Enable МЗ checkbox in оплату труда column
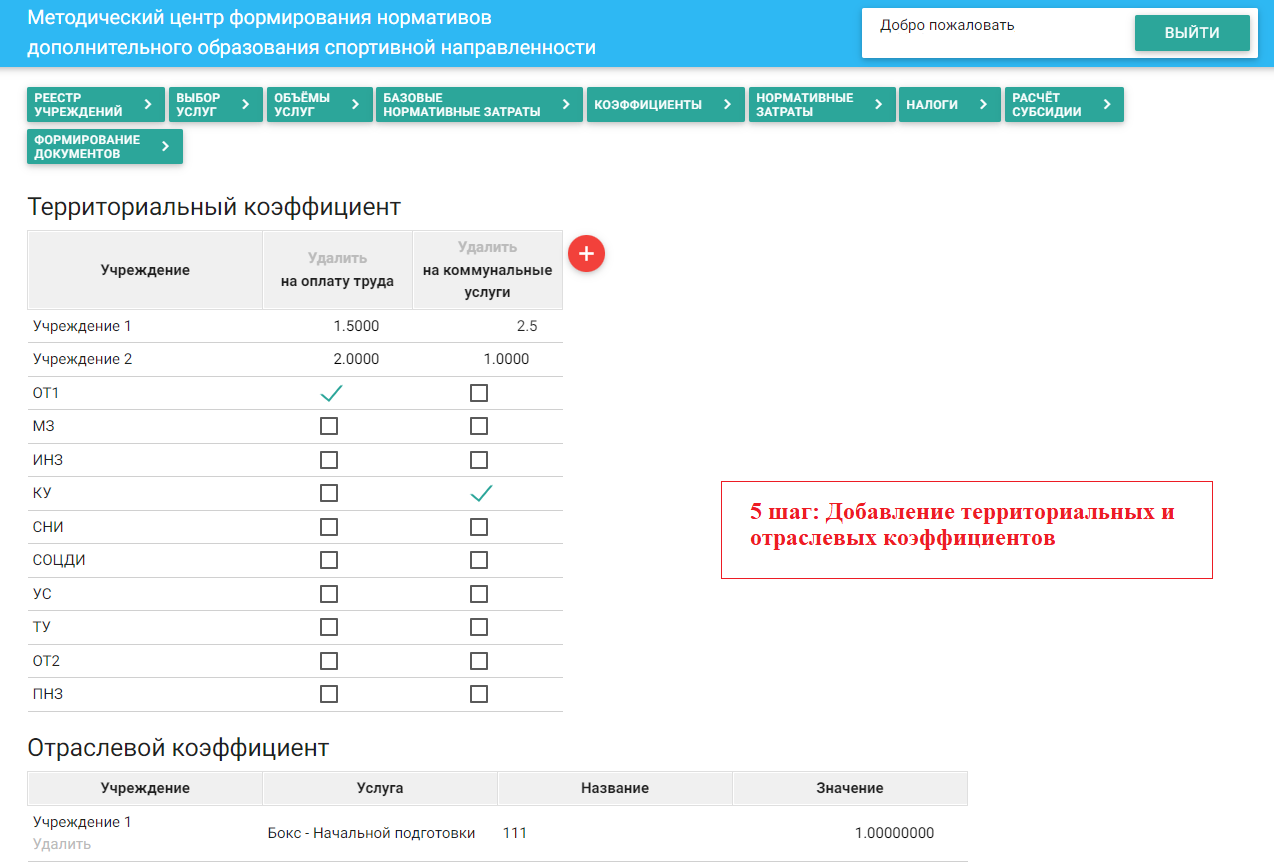Image resolution: width=1274 pixels, height=868 pixels. click(x=329, y=427)
